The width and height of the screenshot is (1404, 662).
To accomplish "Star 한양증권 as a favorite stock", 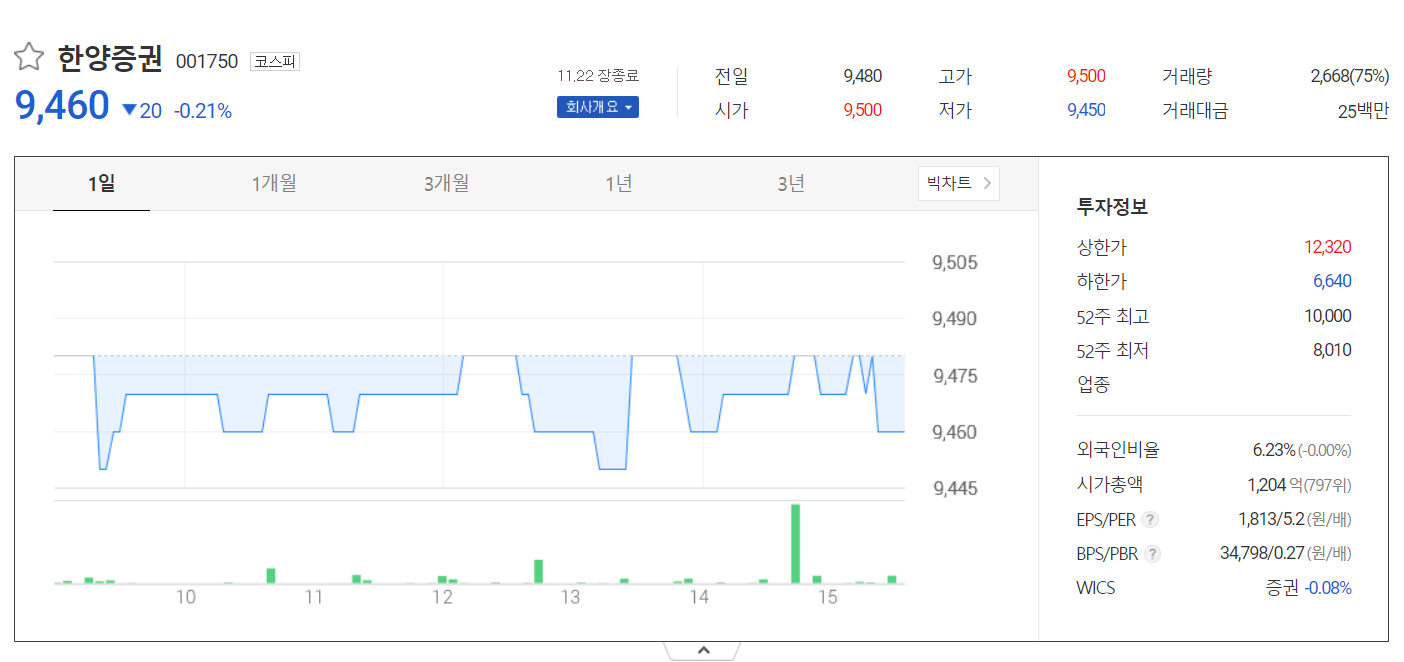I will point(29,58).
